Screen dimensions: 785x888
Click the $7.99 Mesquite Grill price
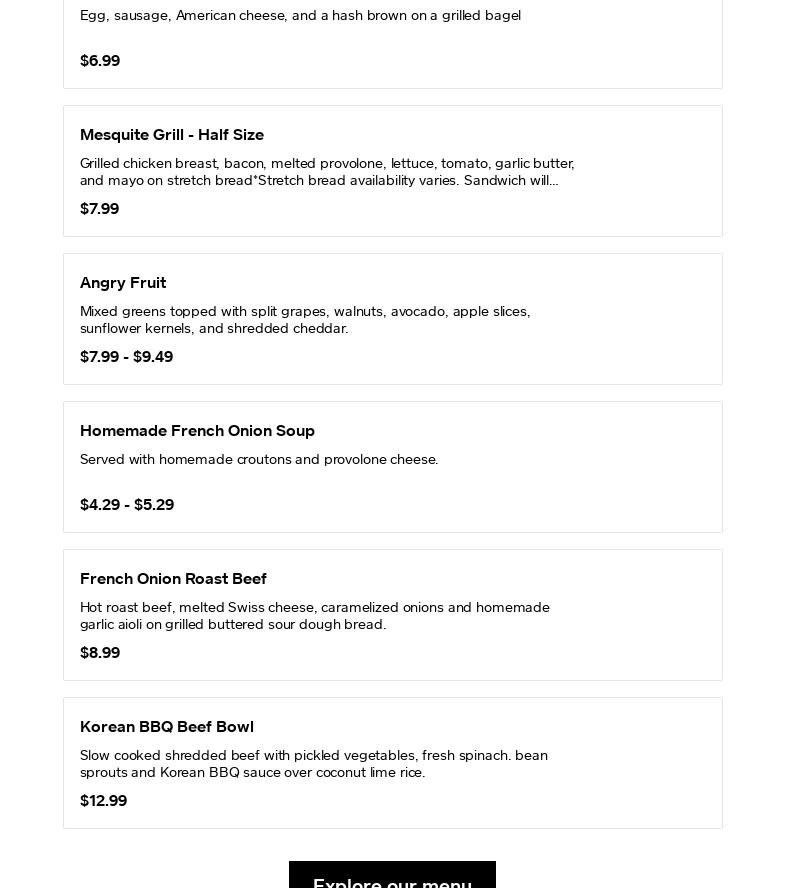click(99, 209)
